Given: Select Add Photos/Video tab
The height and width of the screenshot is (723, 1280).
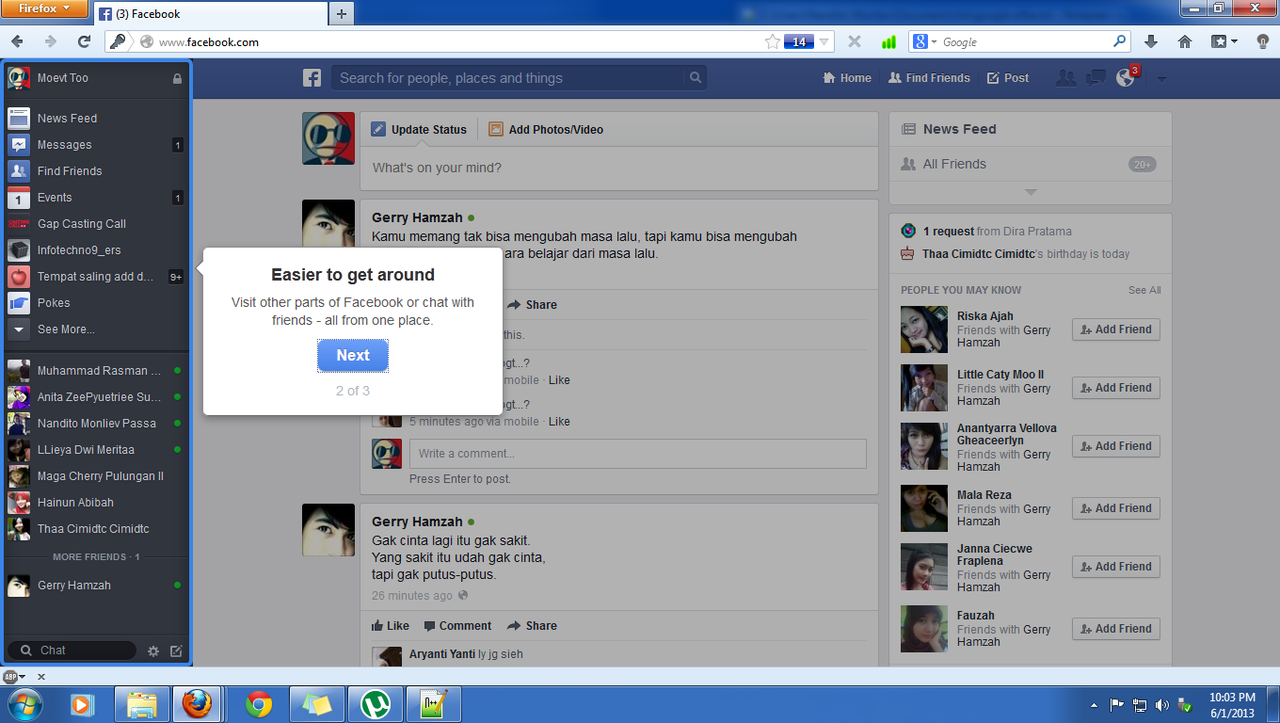Looking at the screenshot, I should 546,129.
